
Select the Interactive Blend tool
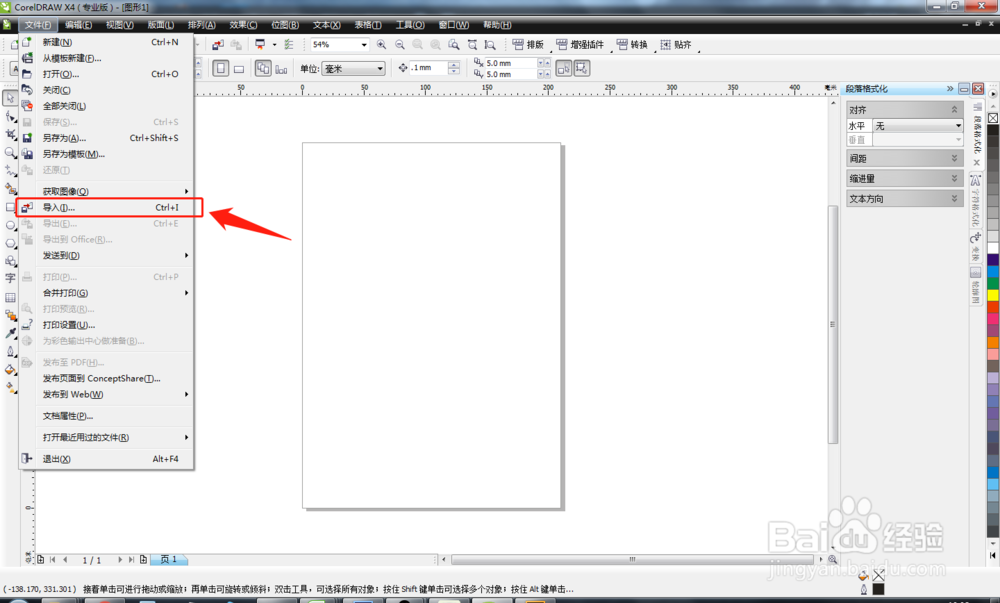coord(10,315)
